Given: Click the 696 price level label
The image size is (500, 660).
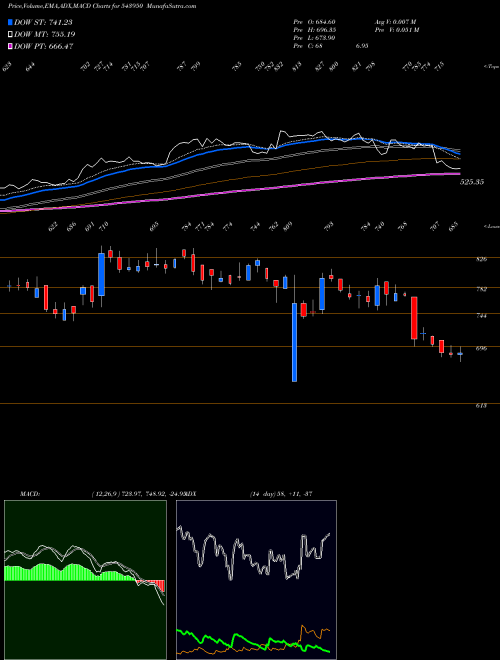Looking at the screenshot, I should tap(481, 349).
